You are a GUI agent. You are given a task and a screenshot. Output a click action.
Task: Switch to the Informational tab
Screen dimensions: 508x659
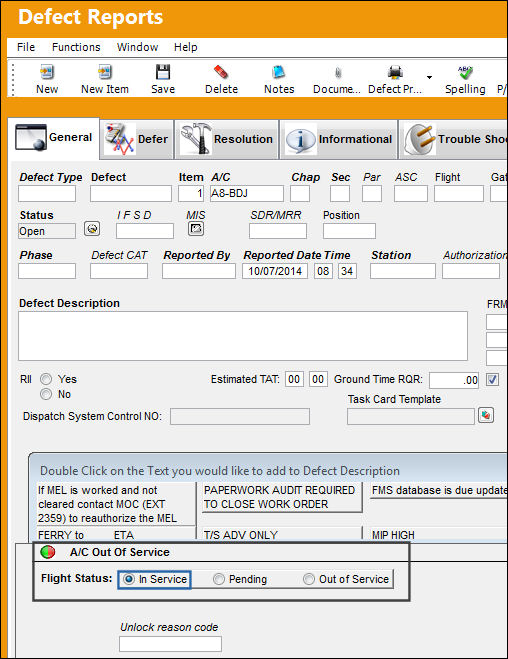click(339, 139)
